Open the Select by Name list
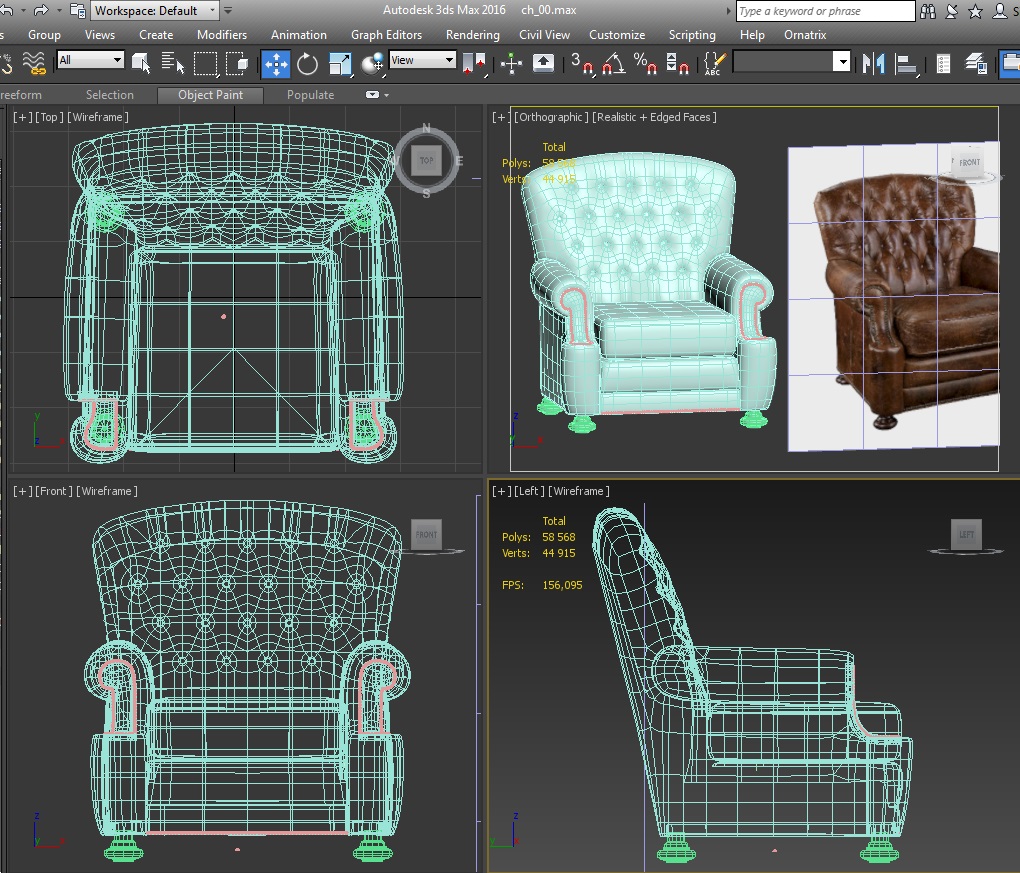Viewport: 1020px width, 873px height. (x=172, y=64)
